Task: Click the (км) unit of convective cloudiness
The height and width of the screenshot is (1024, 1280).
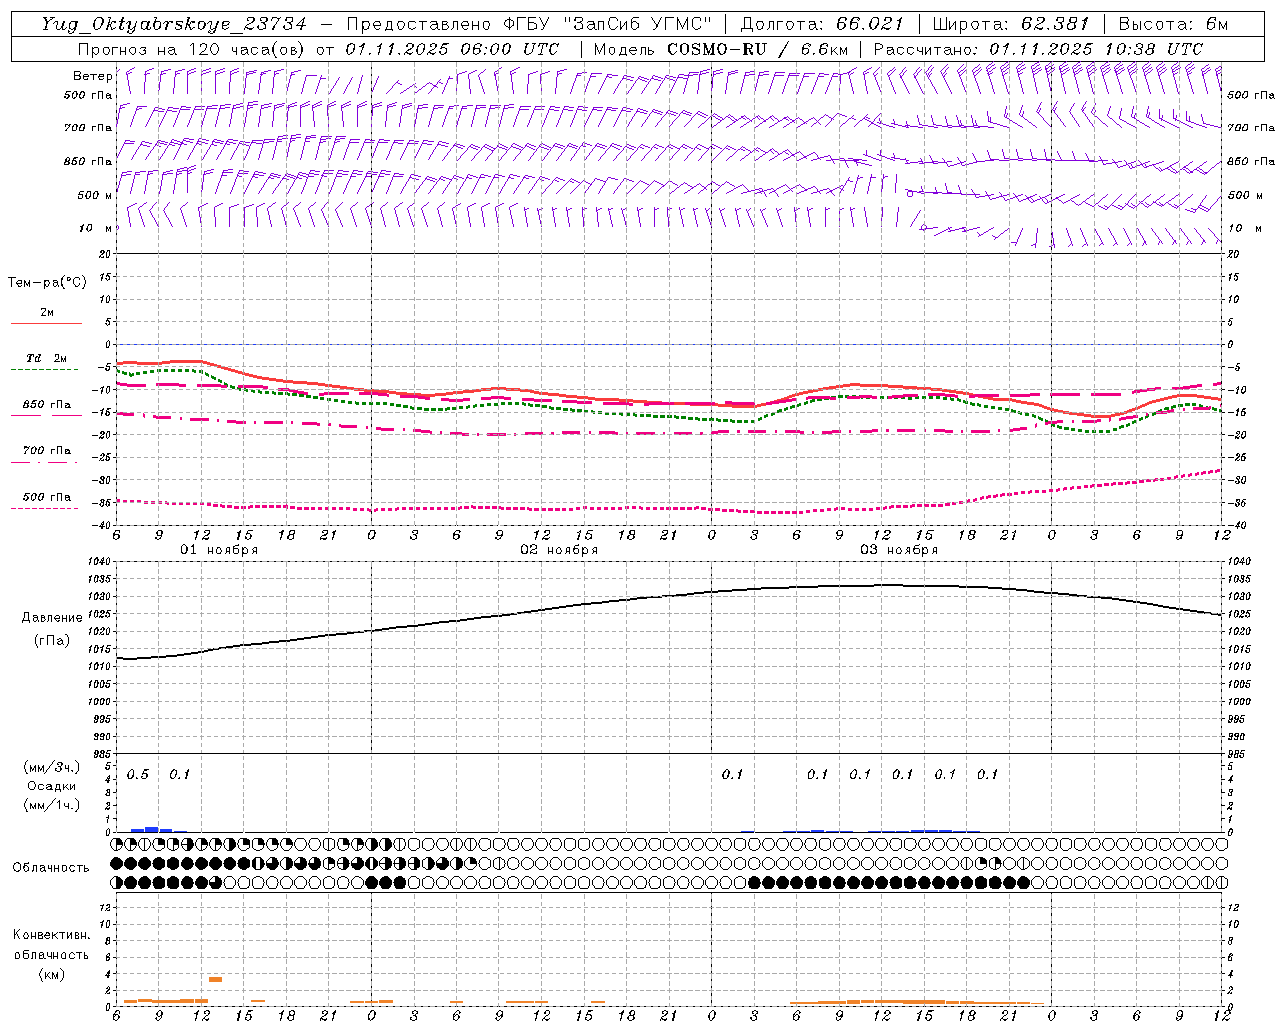Action: pyautogui.click(x=51, y=974)
